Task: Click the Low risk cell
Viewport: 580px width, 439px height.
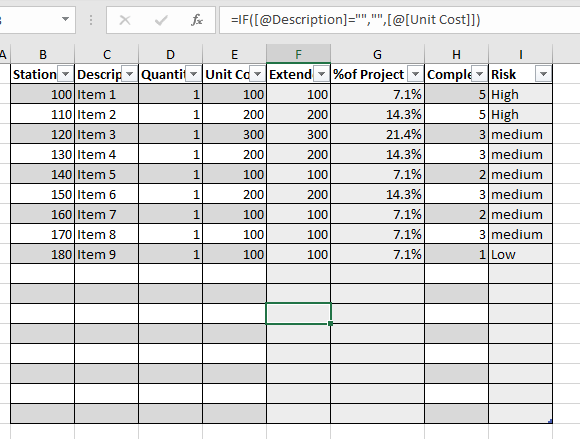Action: (520, 254)
